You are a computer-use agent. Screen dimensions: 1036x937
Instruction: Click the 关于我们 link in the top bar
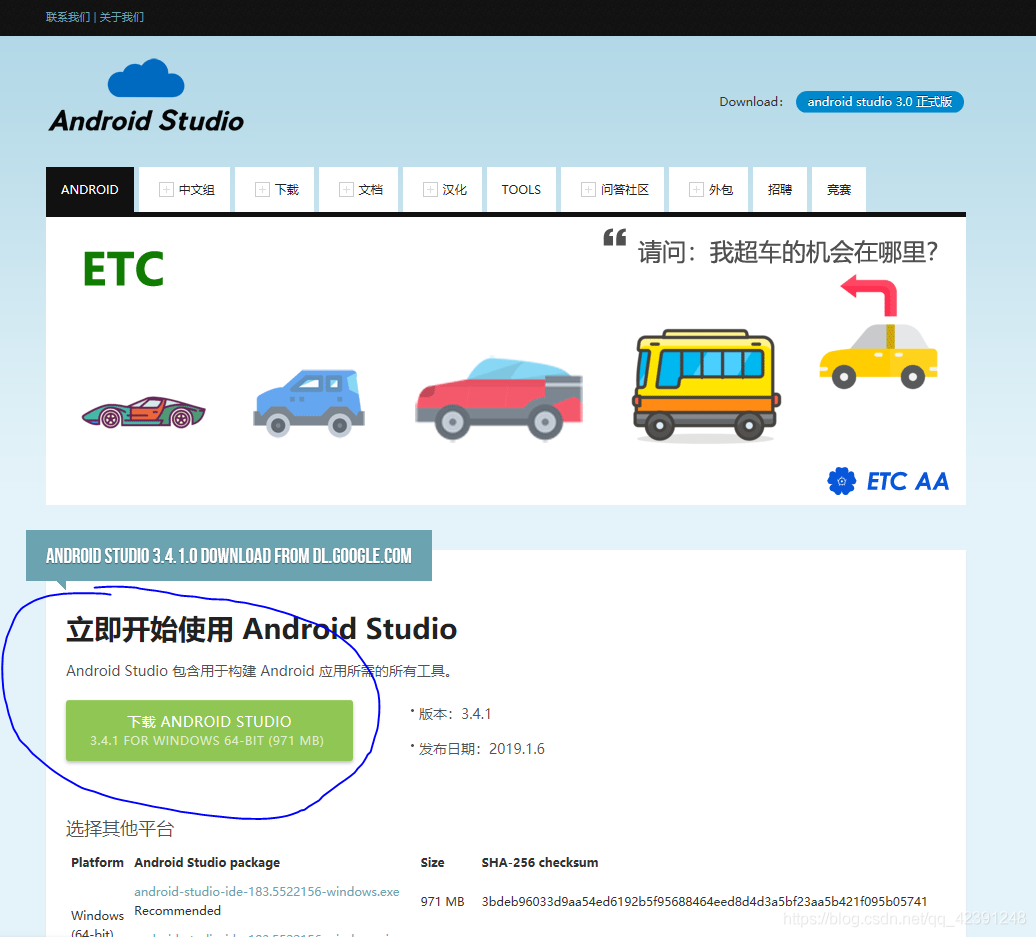[120, 17]
